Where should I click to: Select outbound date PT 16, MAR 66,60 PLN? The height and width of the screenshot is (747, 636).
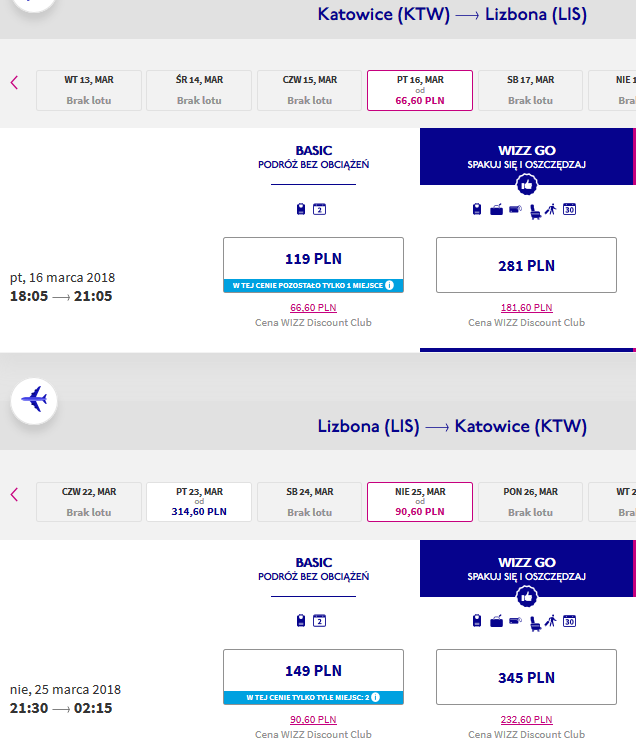tap(420, 91)
